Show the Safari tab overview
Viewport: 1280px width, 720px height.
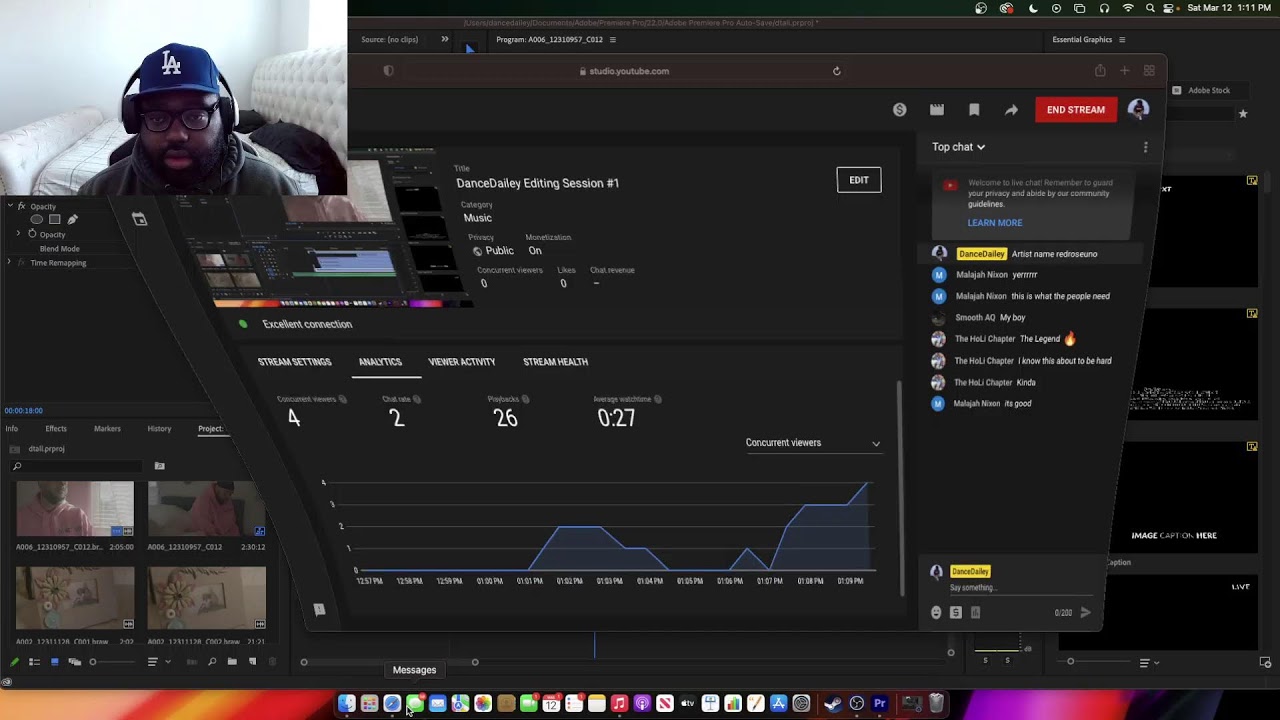1149,71
